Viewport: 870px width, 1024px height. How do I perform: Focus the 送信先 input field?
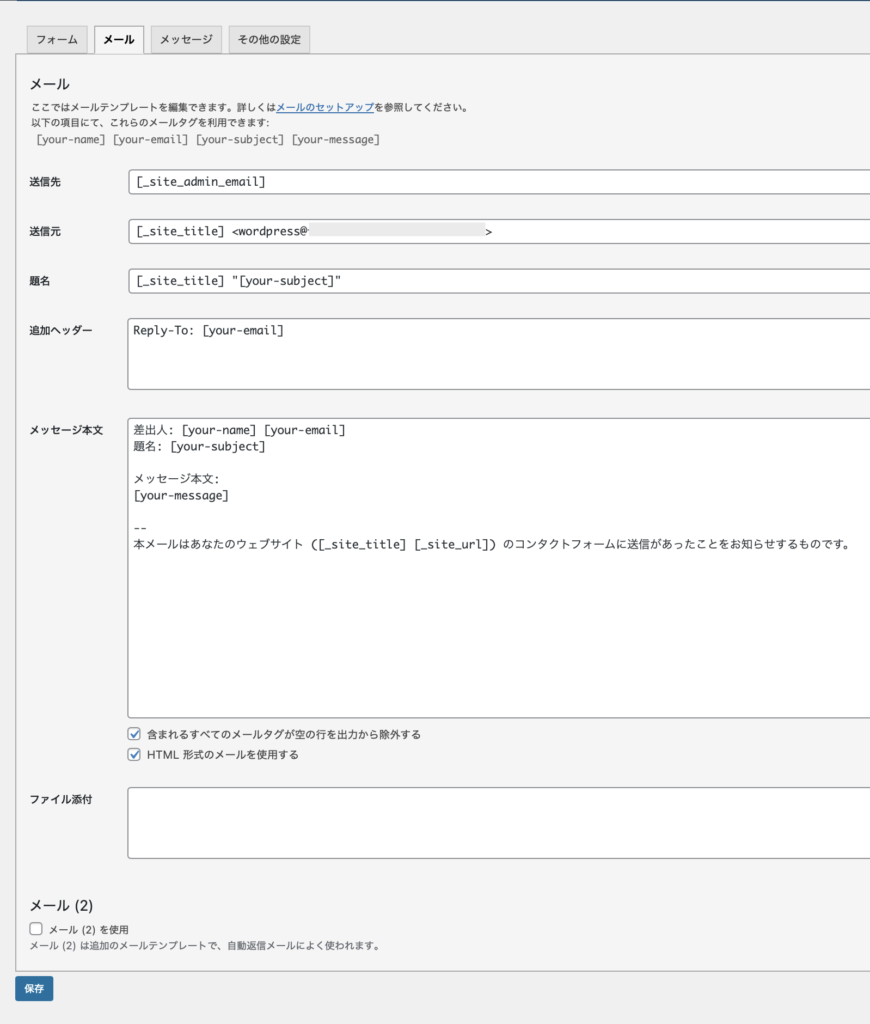click(x=498, y=182)
